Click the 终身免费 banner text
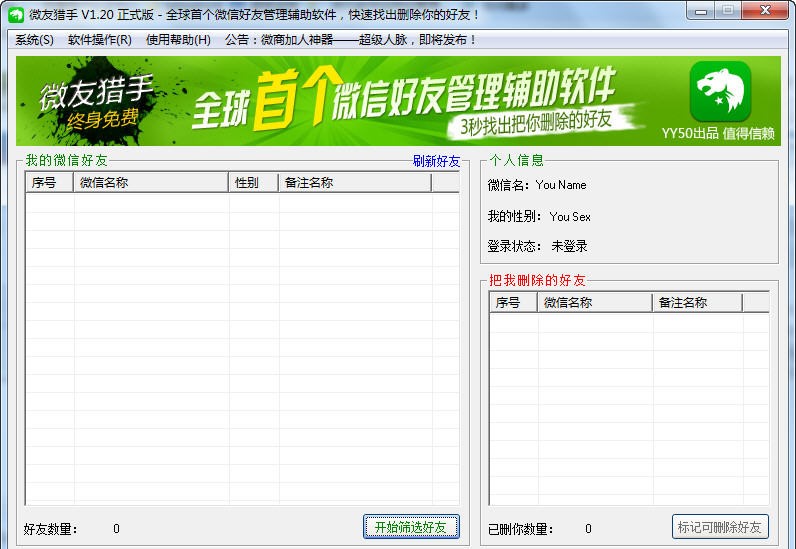 tap(103, 120)
